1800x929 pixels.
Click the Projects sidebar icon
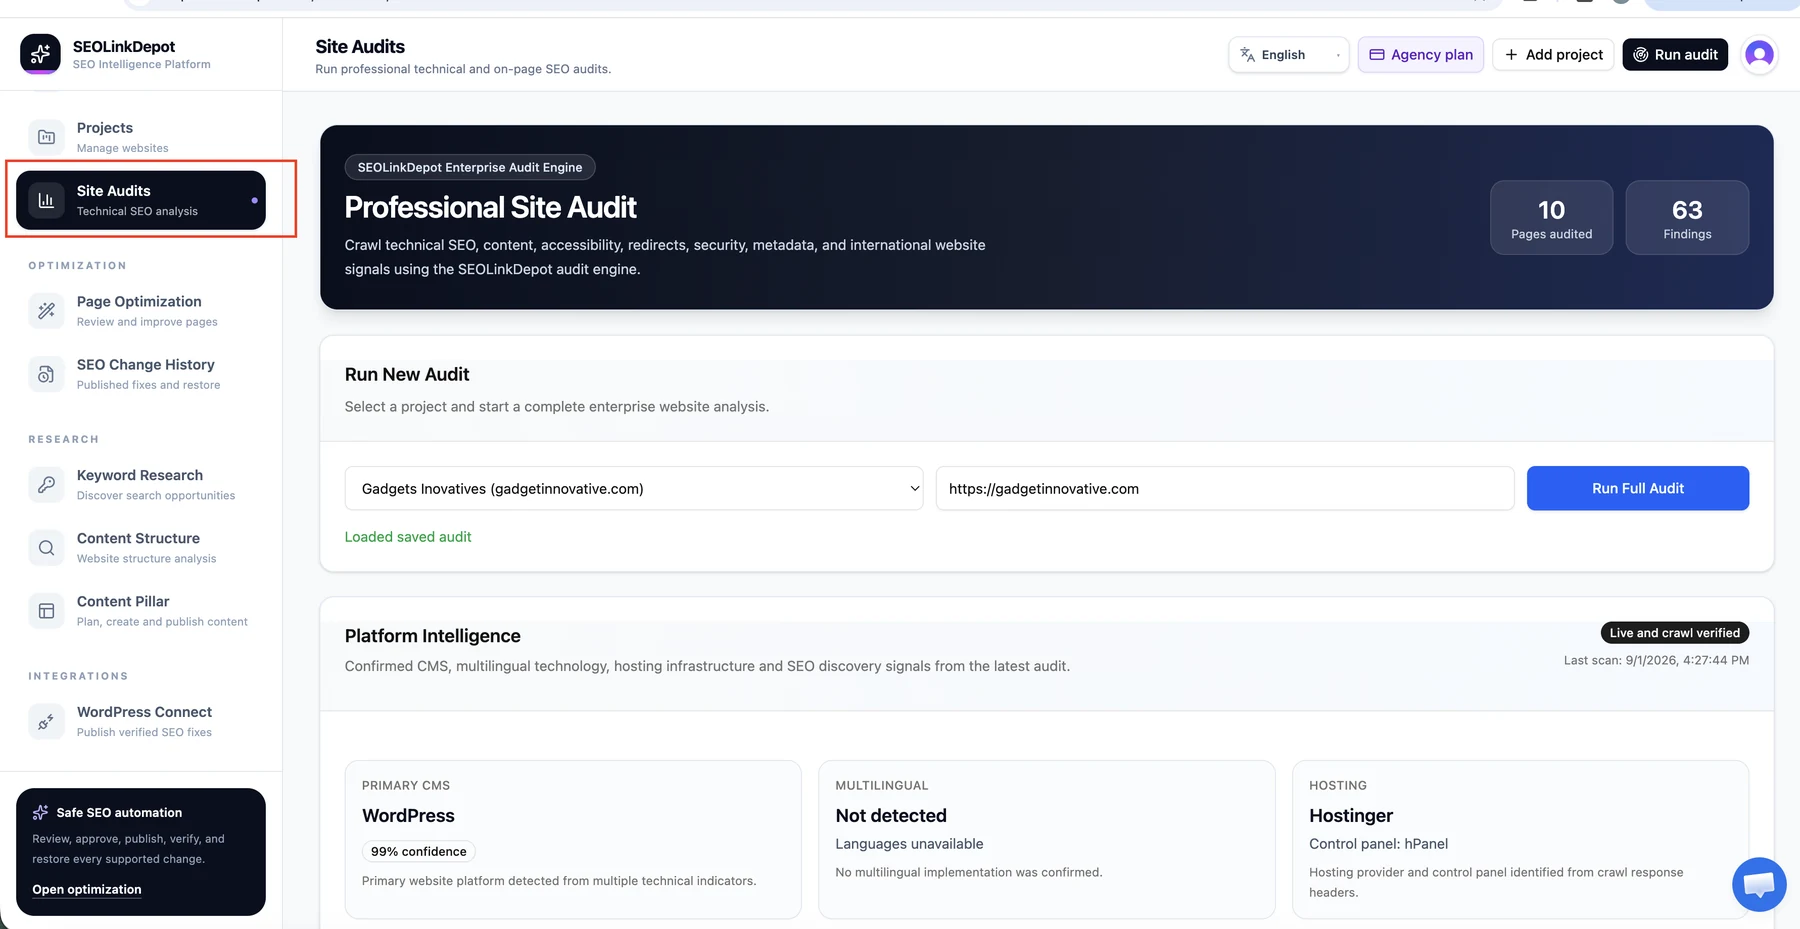pyautogui.click(x=46, y=137)
